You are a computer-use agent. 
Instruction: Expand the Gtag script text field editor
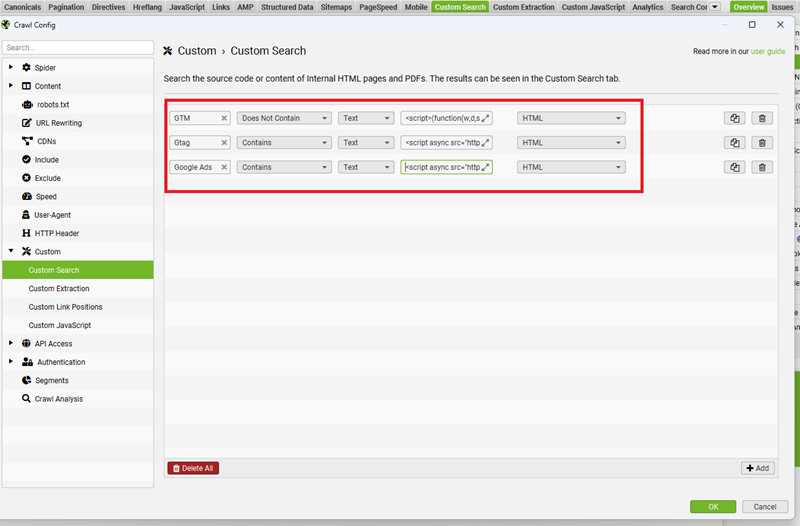pyautogui.click(x=485, y=142)
